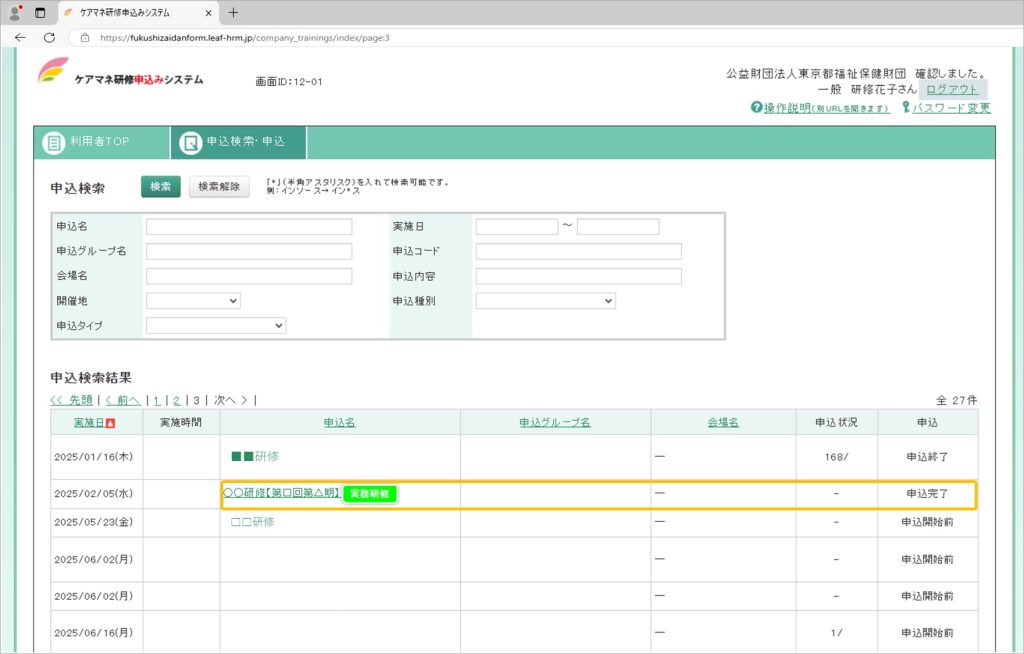This screenshot has width=1024, height=654.
Task: Select the 申込検索・申込 tab
Action: [245, 142]
